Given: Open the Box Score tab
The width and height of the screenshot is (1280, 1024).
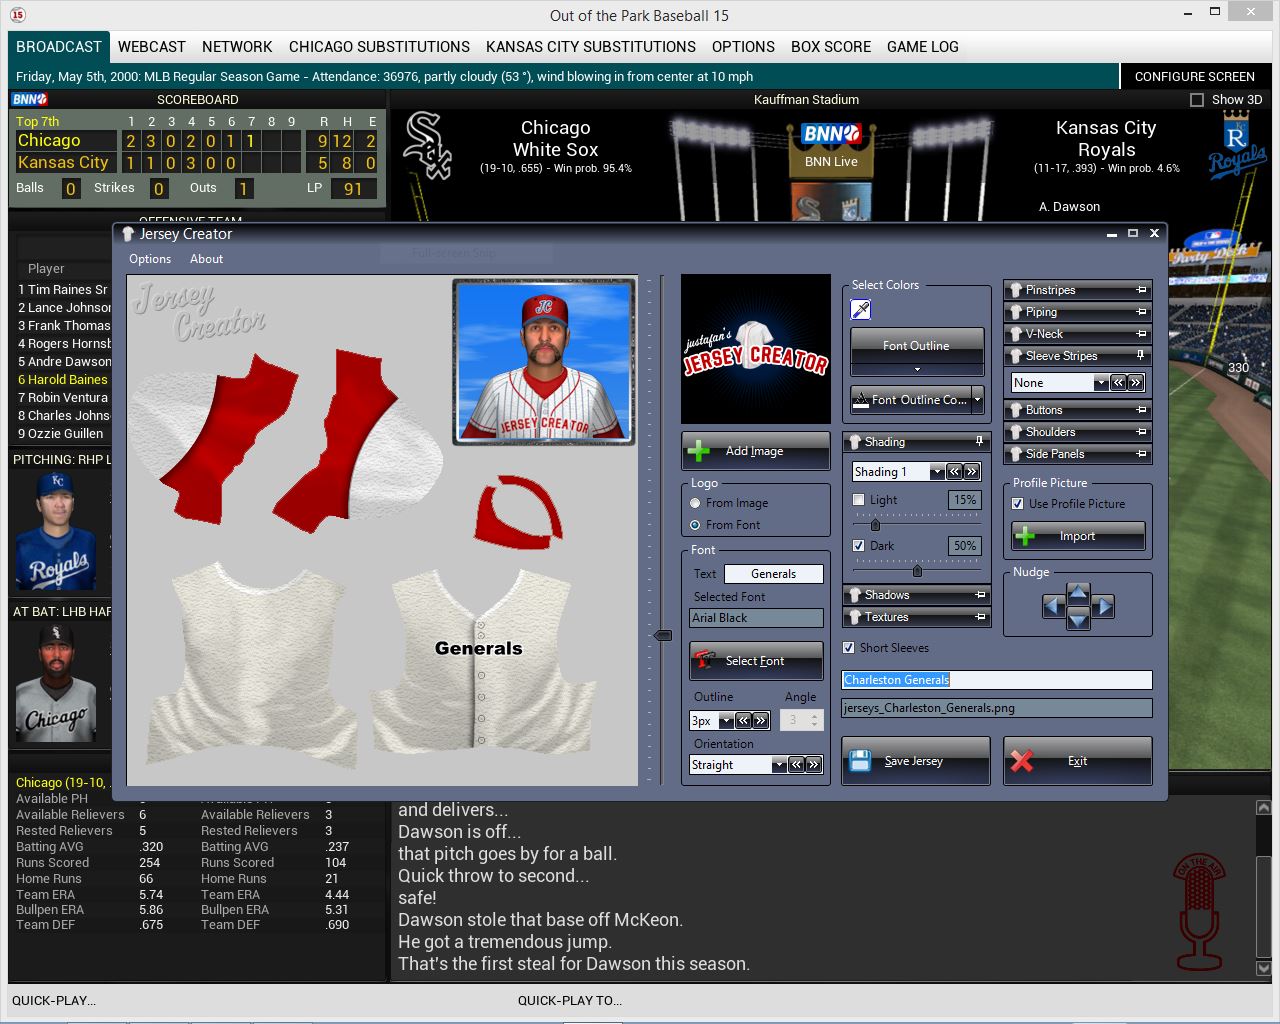Looking at the screenshot, I should [830, 47].
